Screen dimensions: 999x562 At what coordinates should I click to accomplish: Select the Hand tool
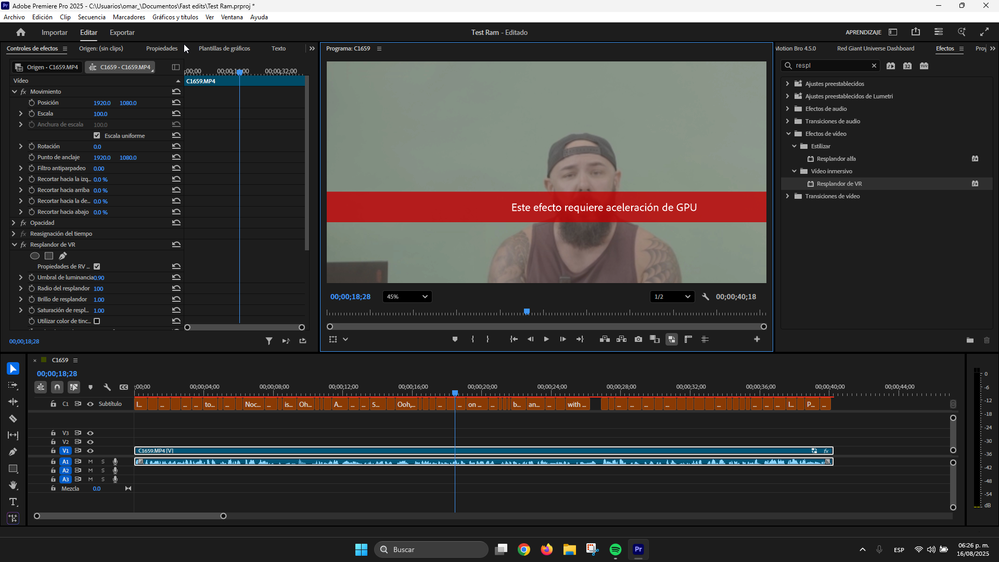tap(13, 486)
